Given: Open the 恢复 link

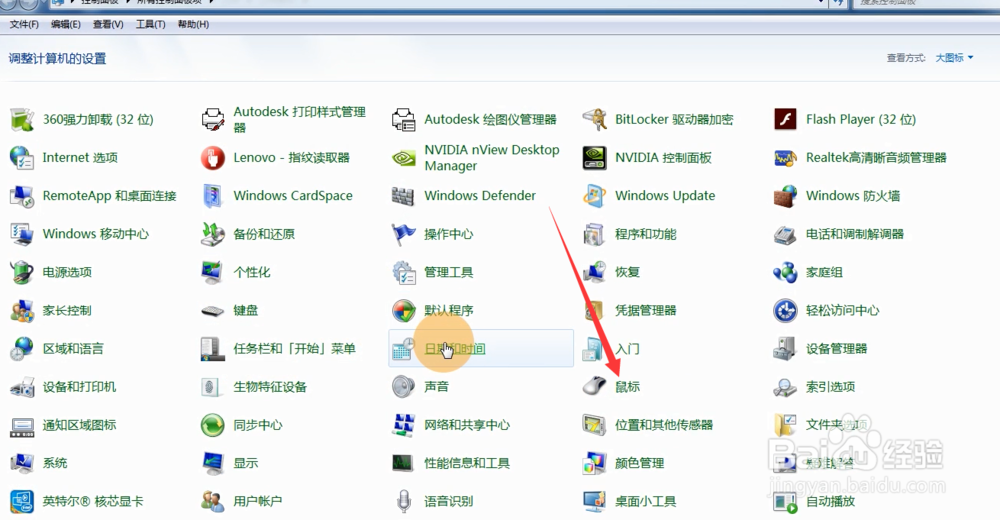Looking at the screenshot, I should pos(627,272).
